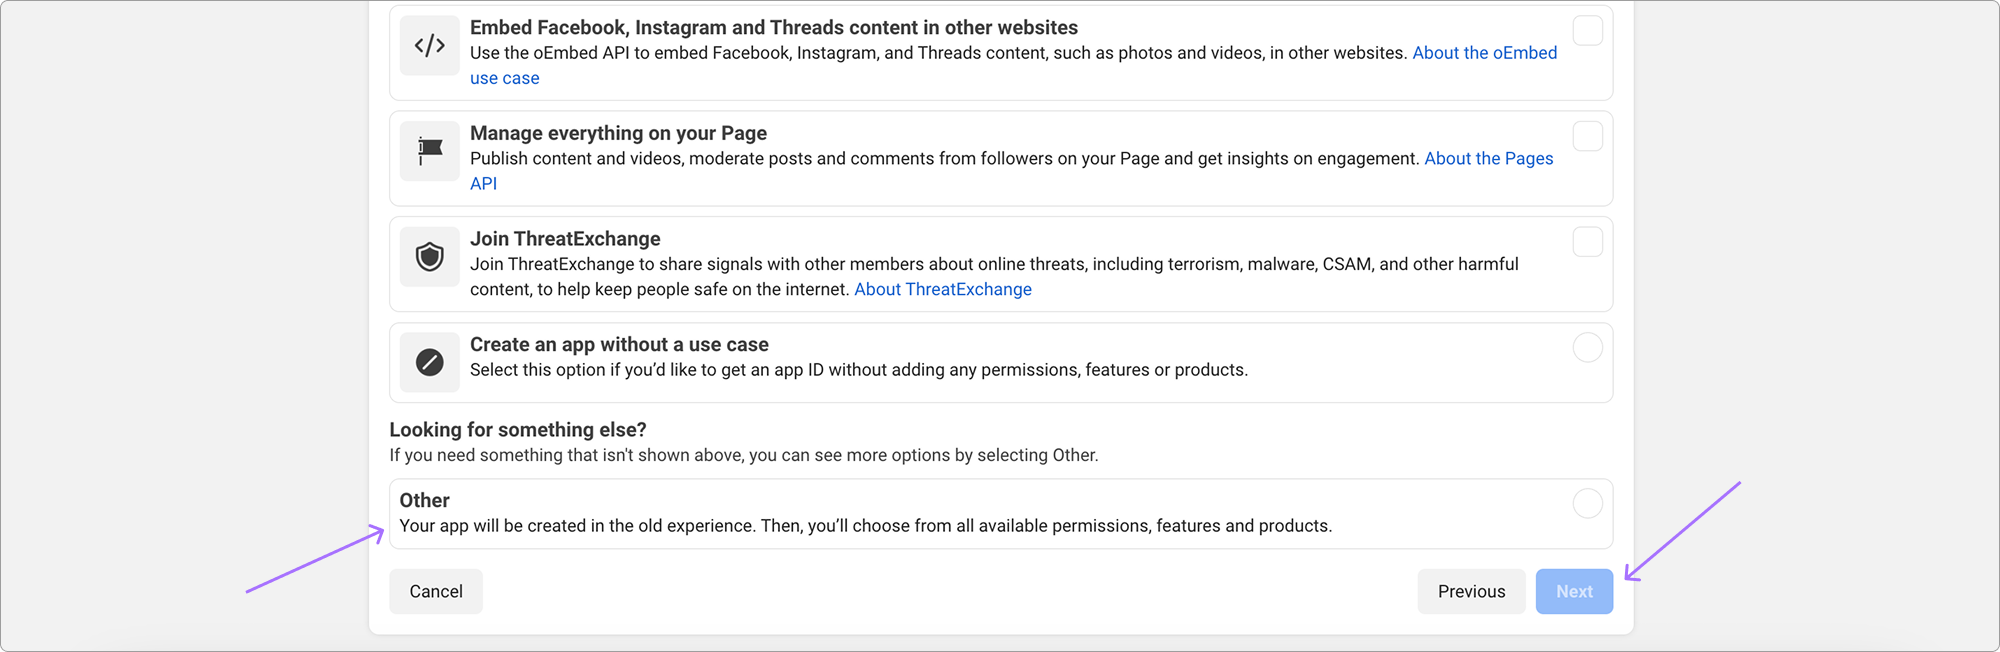Click the 'Select this option if you'd like to get an app ID' text
The width and height of the screenshot is (2000, 652).
point(859,370)
